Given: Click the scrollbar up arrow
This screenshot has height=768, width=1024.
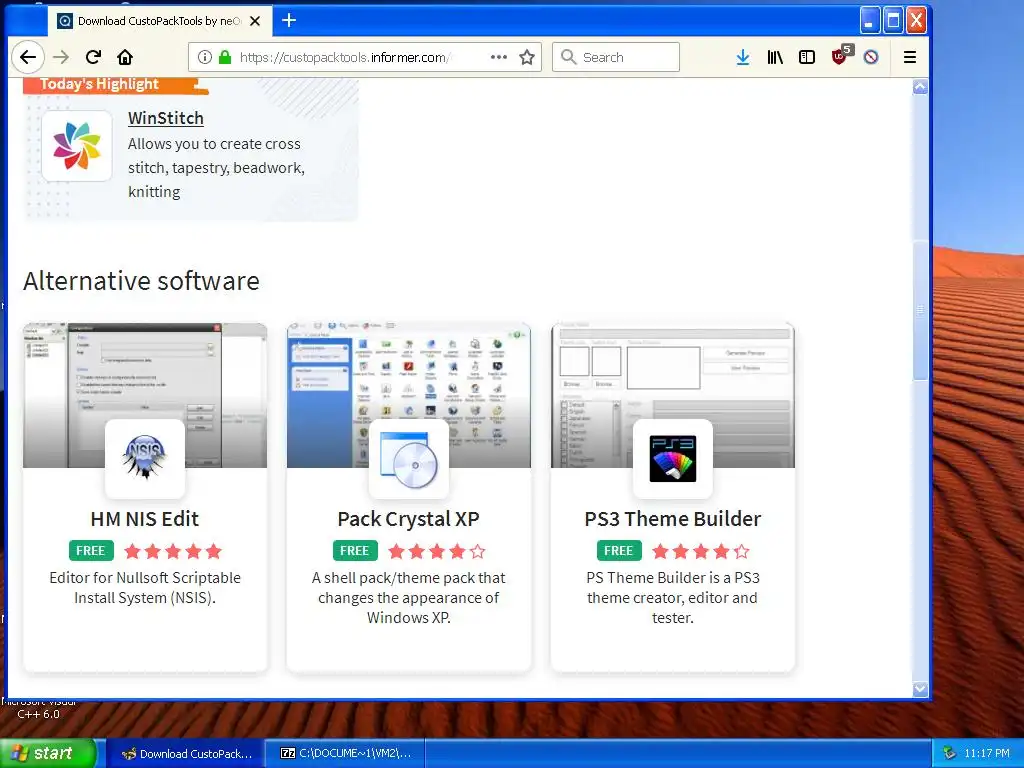Looking at the screenshot, I should pyautogui.click(x=920, y=87).
